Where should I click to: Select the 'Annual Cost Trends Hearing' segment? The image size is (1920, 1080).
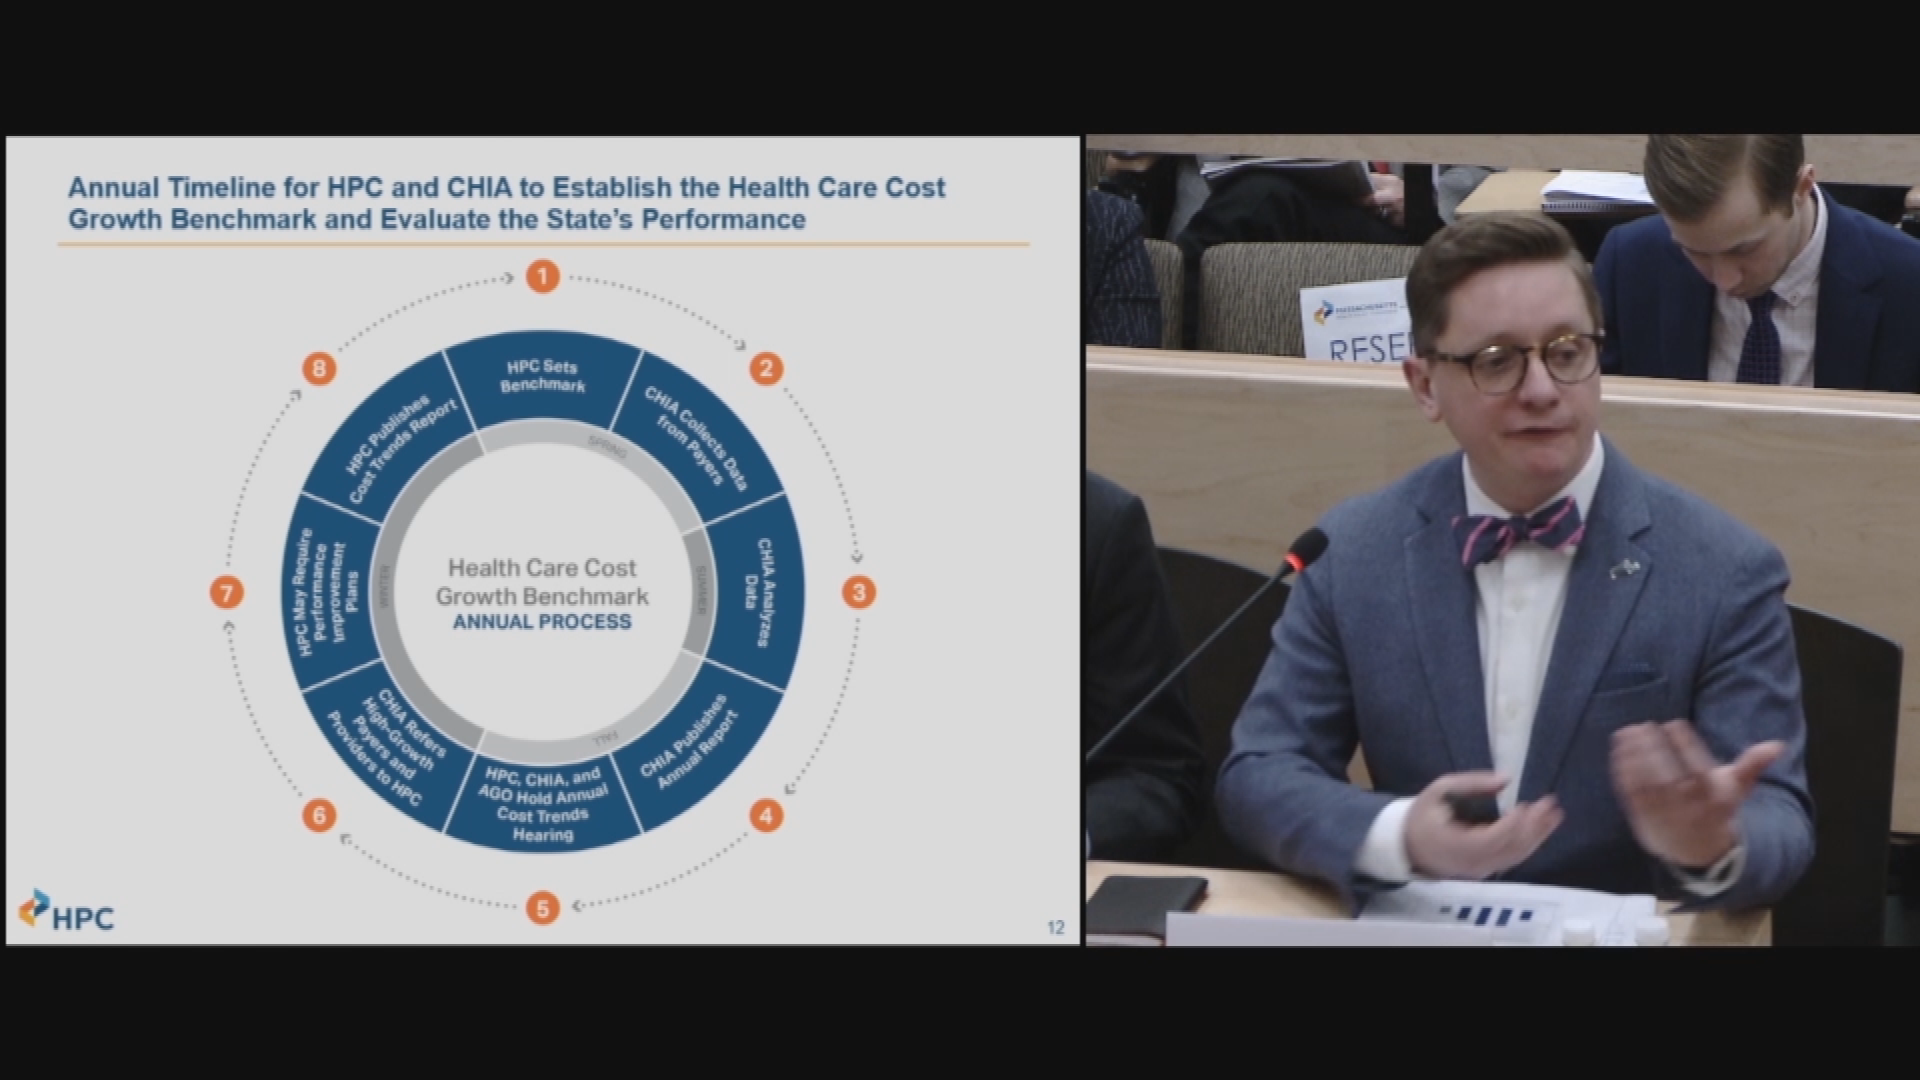tap(543, 803)
